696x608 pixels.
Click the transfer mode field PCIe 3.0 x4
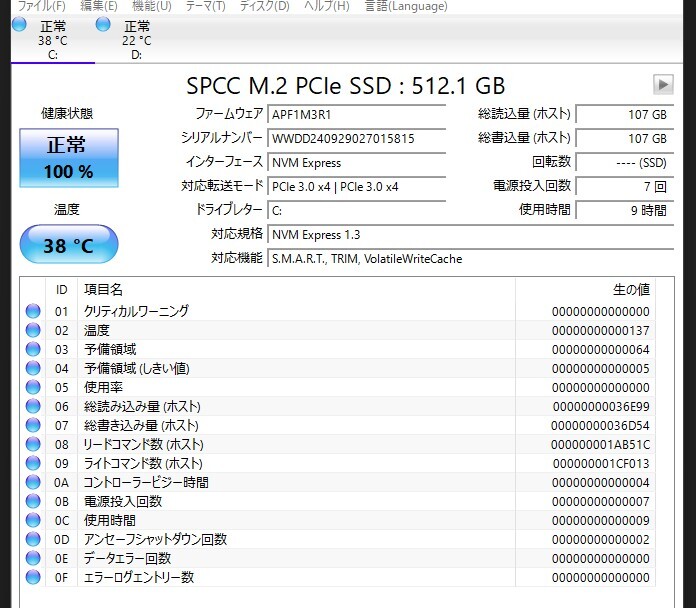[x=356, y=186]
